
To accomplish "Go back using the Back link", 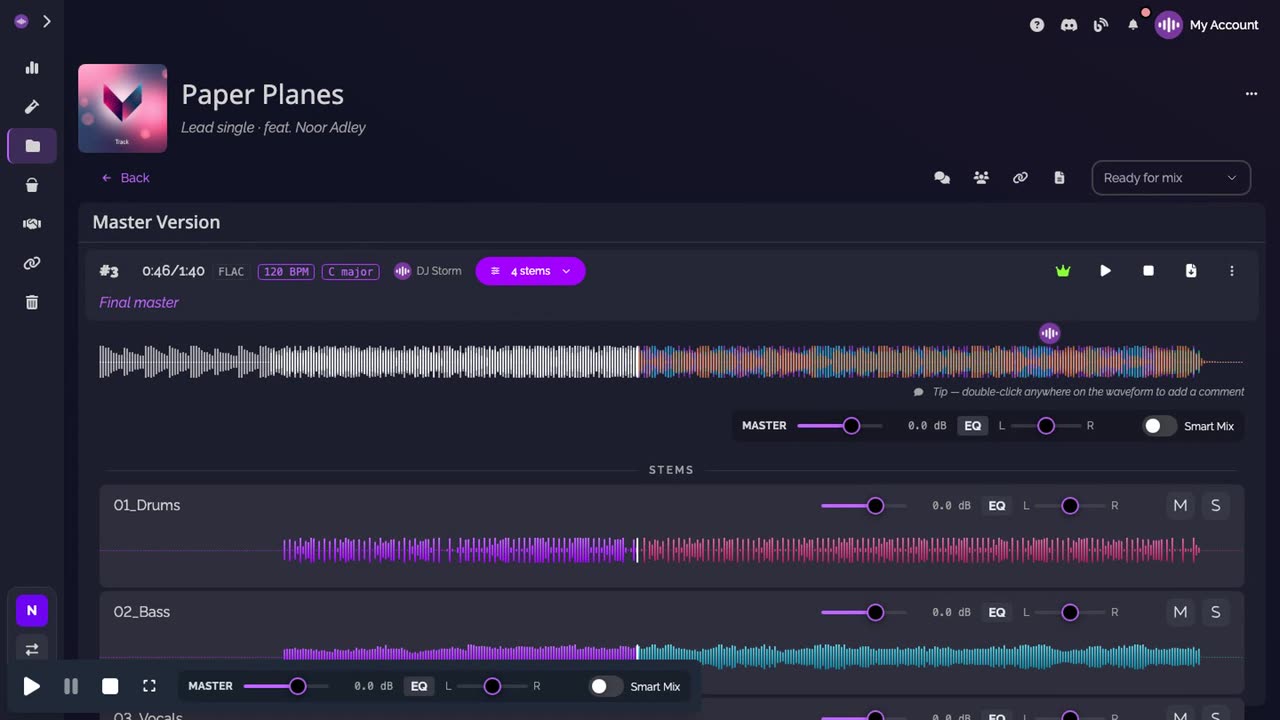I will (125, 178).
